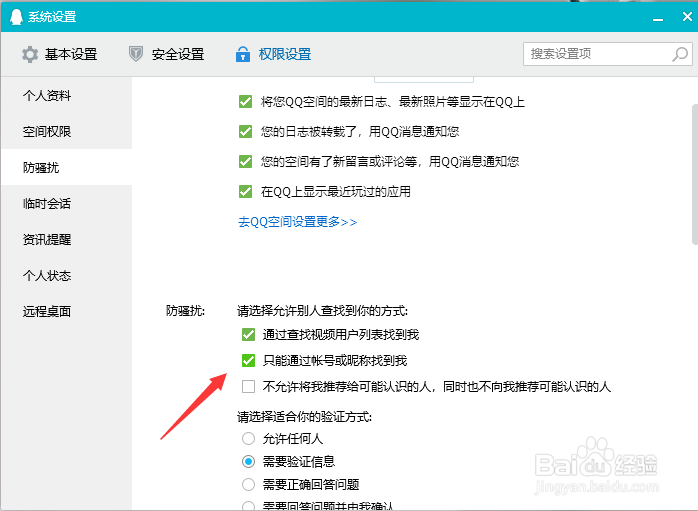Uncheck 通过查找视频用户列表找到我 checkbox
The height and width of the screenshot is (511, 698).
click(x=248, y=334)
